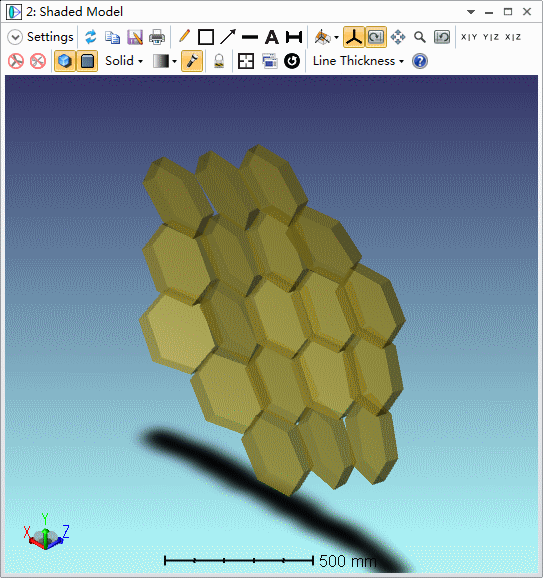Switch to the Y|Z view
This screenshot has height=578, width=543.
point(491,37)
